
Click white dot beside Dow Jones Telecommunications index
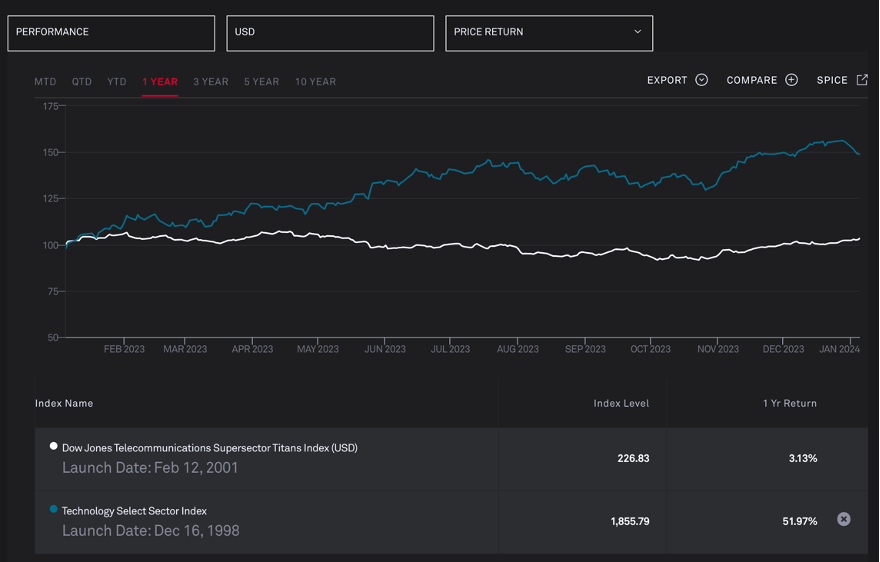[54, 446]
